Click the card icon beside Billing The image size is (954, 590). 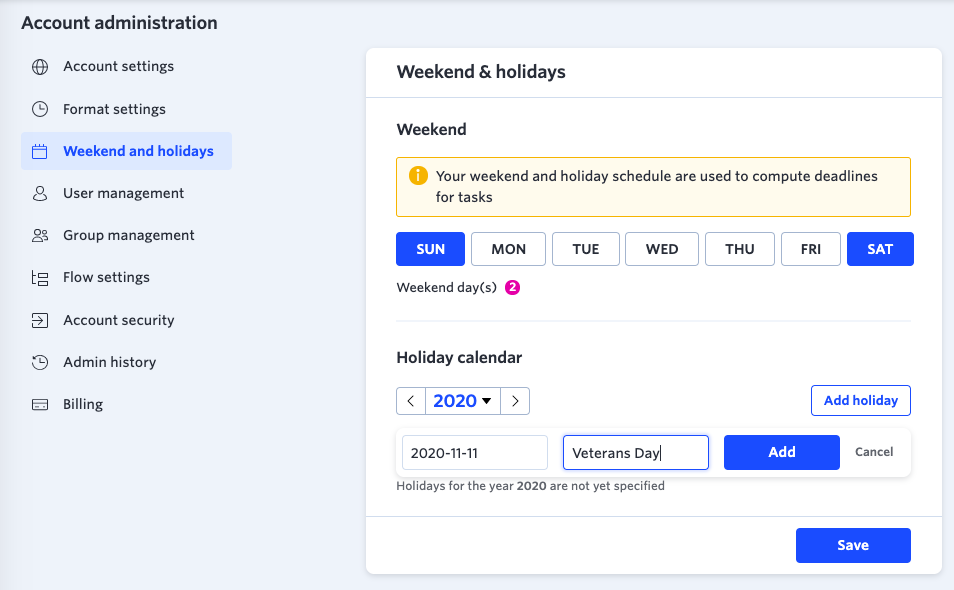[x=40, y=404]
